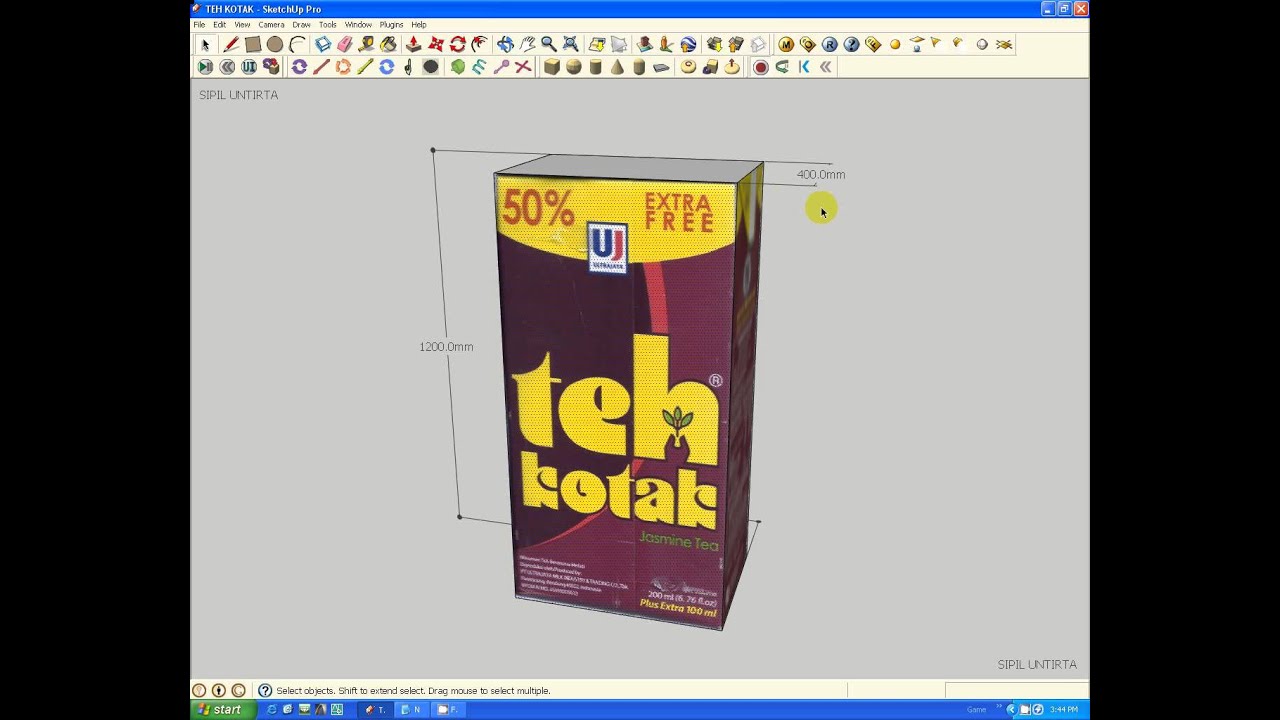
Task: Open the Camera menu
Action: [271, 24]
